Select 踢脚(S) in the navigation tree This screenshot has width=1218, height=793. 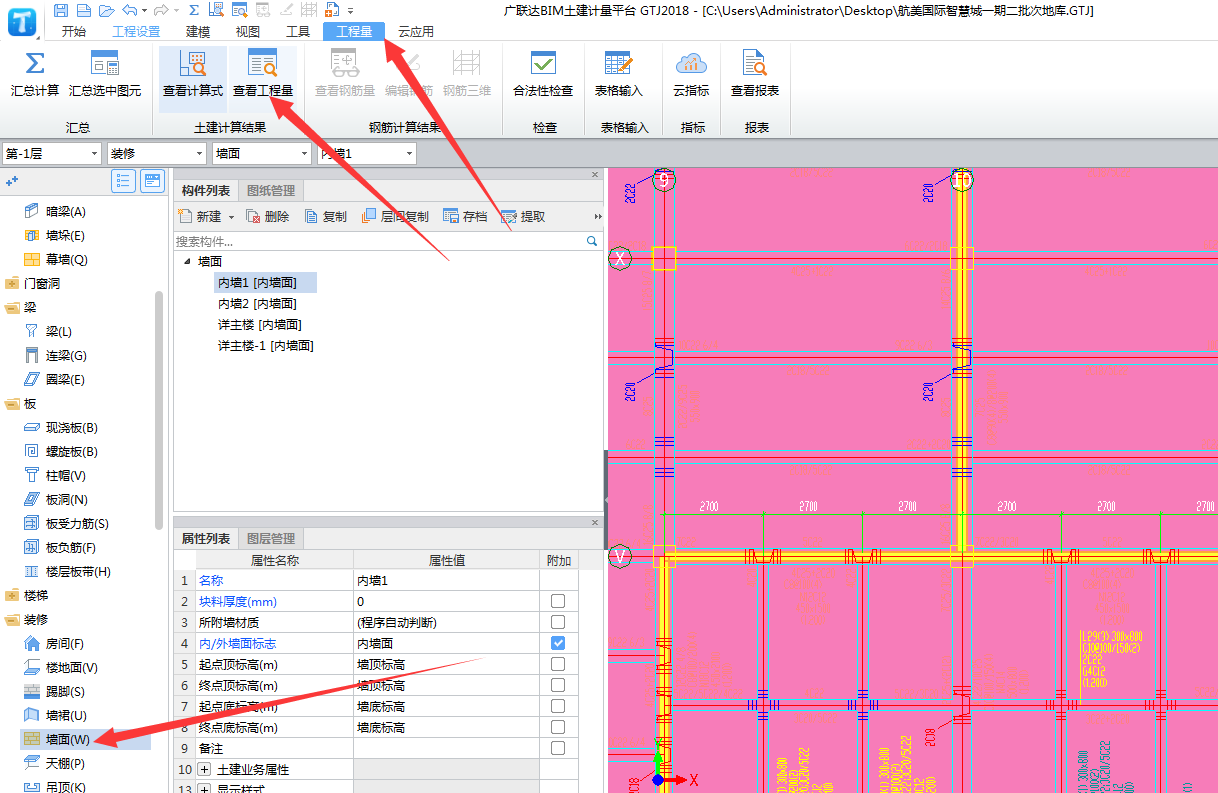coord(66,691)
